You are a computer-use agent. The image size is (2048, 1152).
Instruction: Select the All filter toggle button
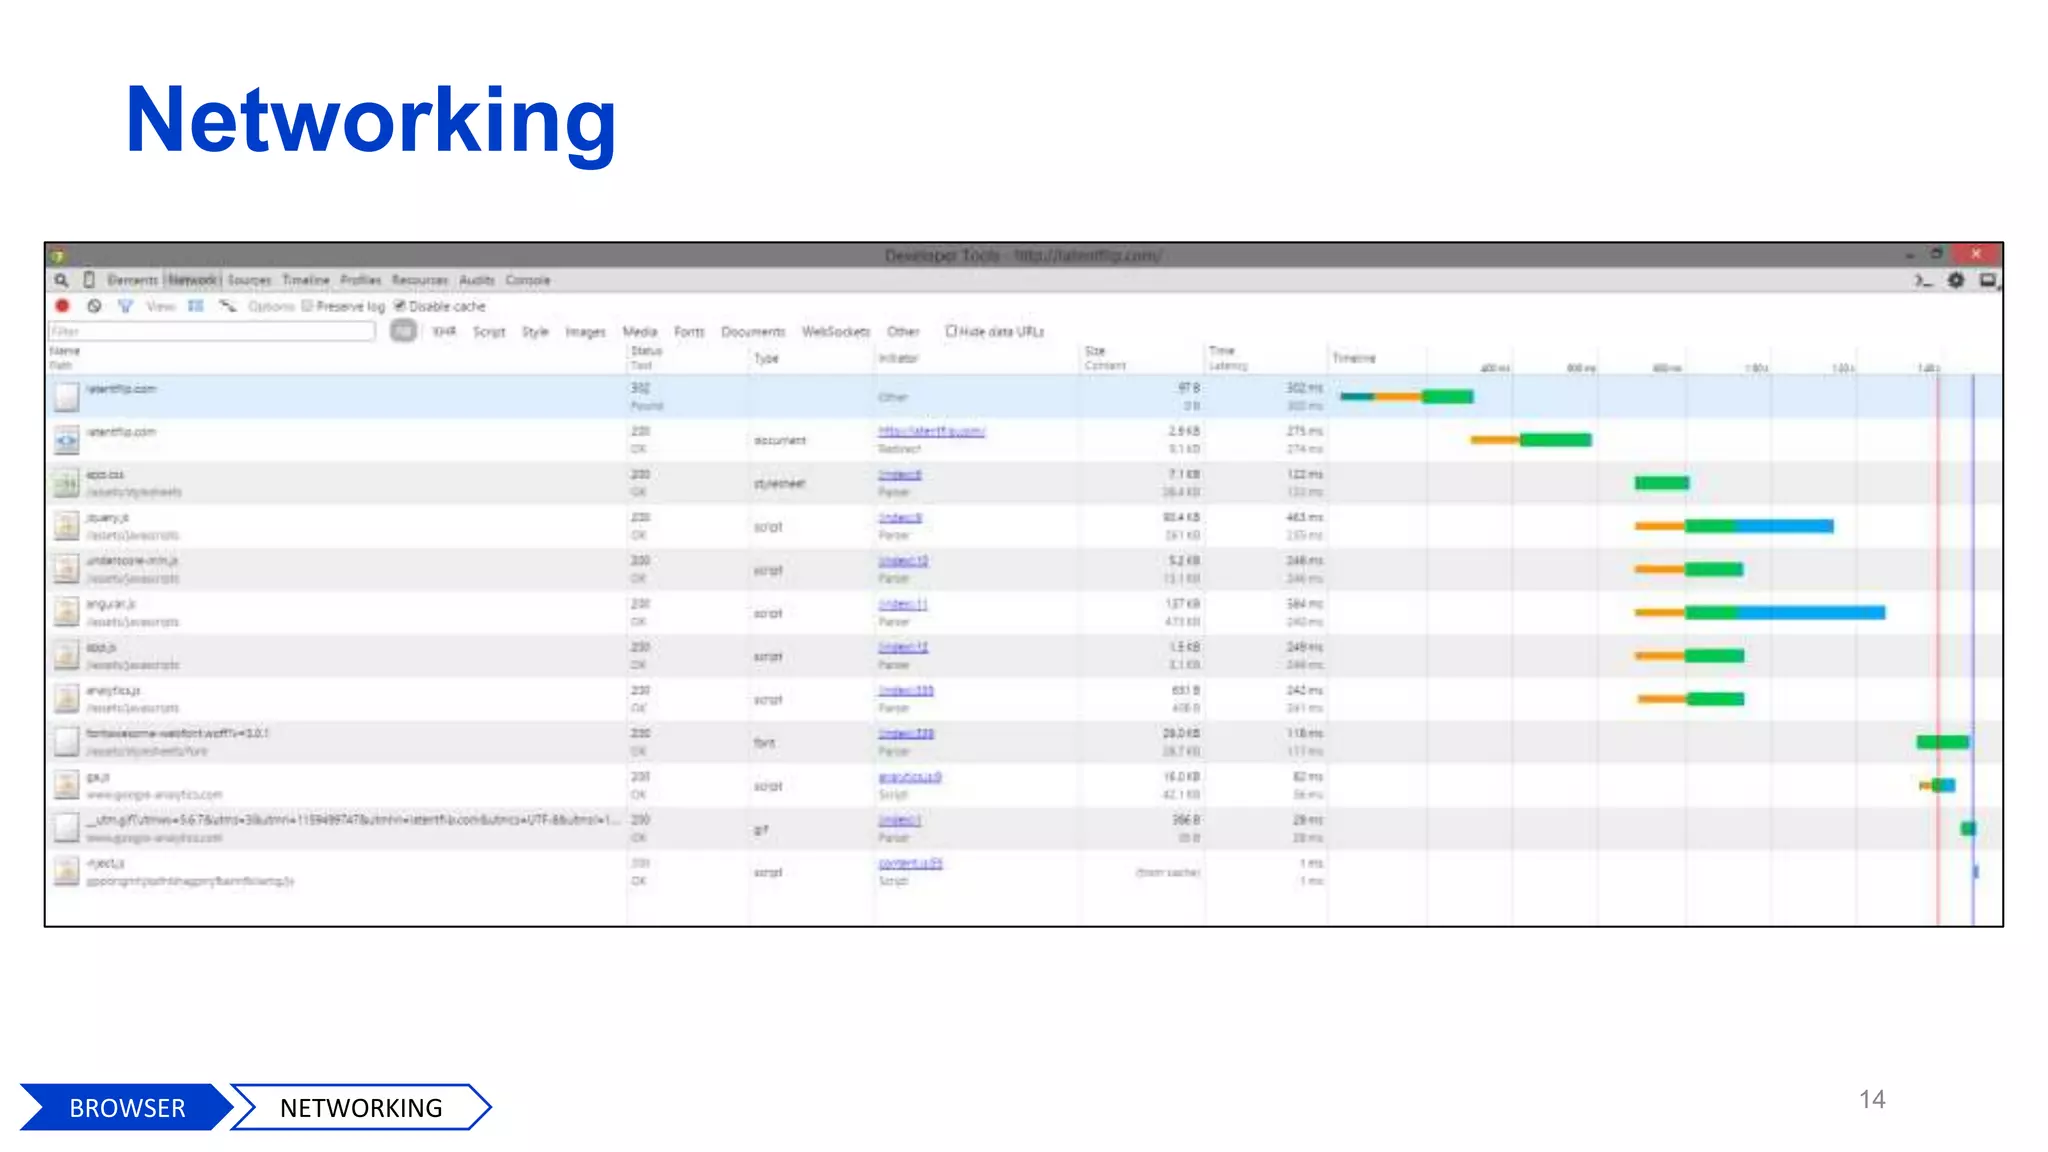pyautogui.click(x=403, y=331)
